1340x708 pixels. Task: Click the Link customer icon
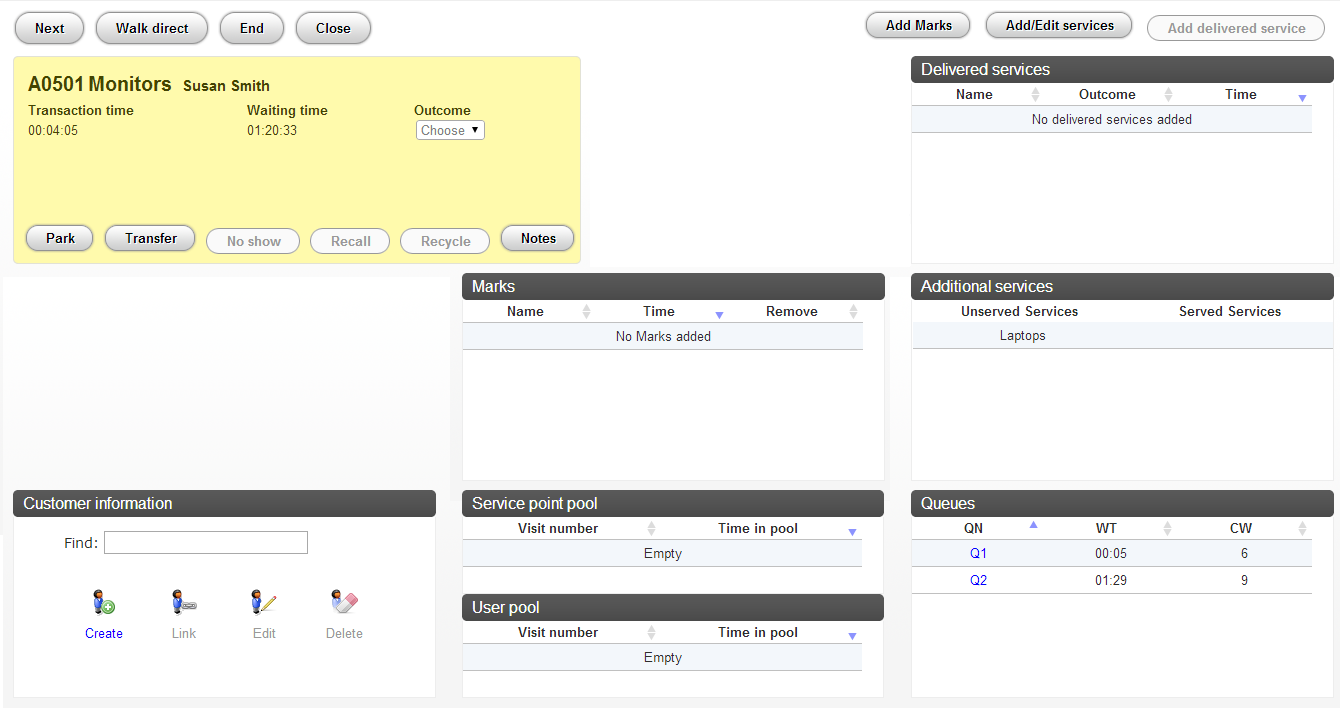[184, 603]
